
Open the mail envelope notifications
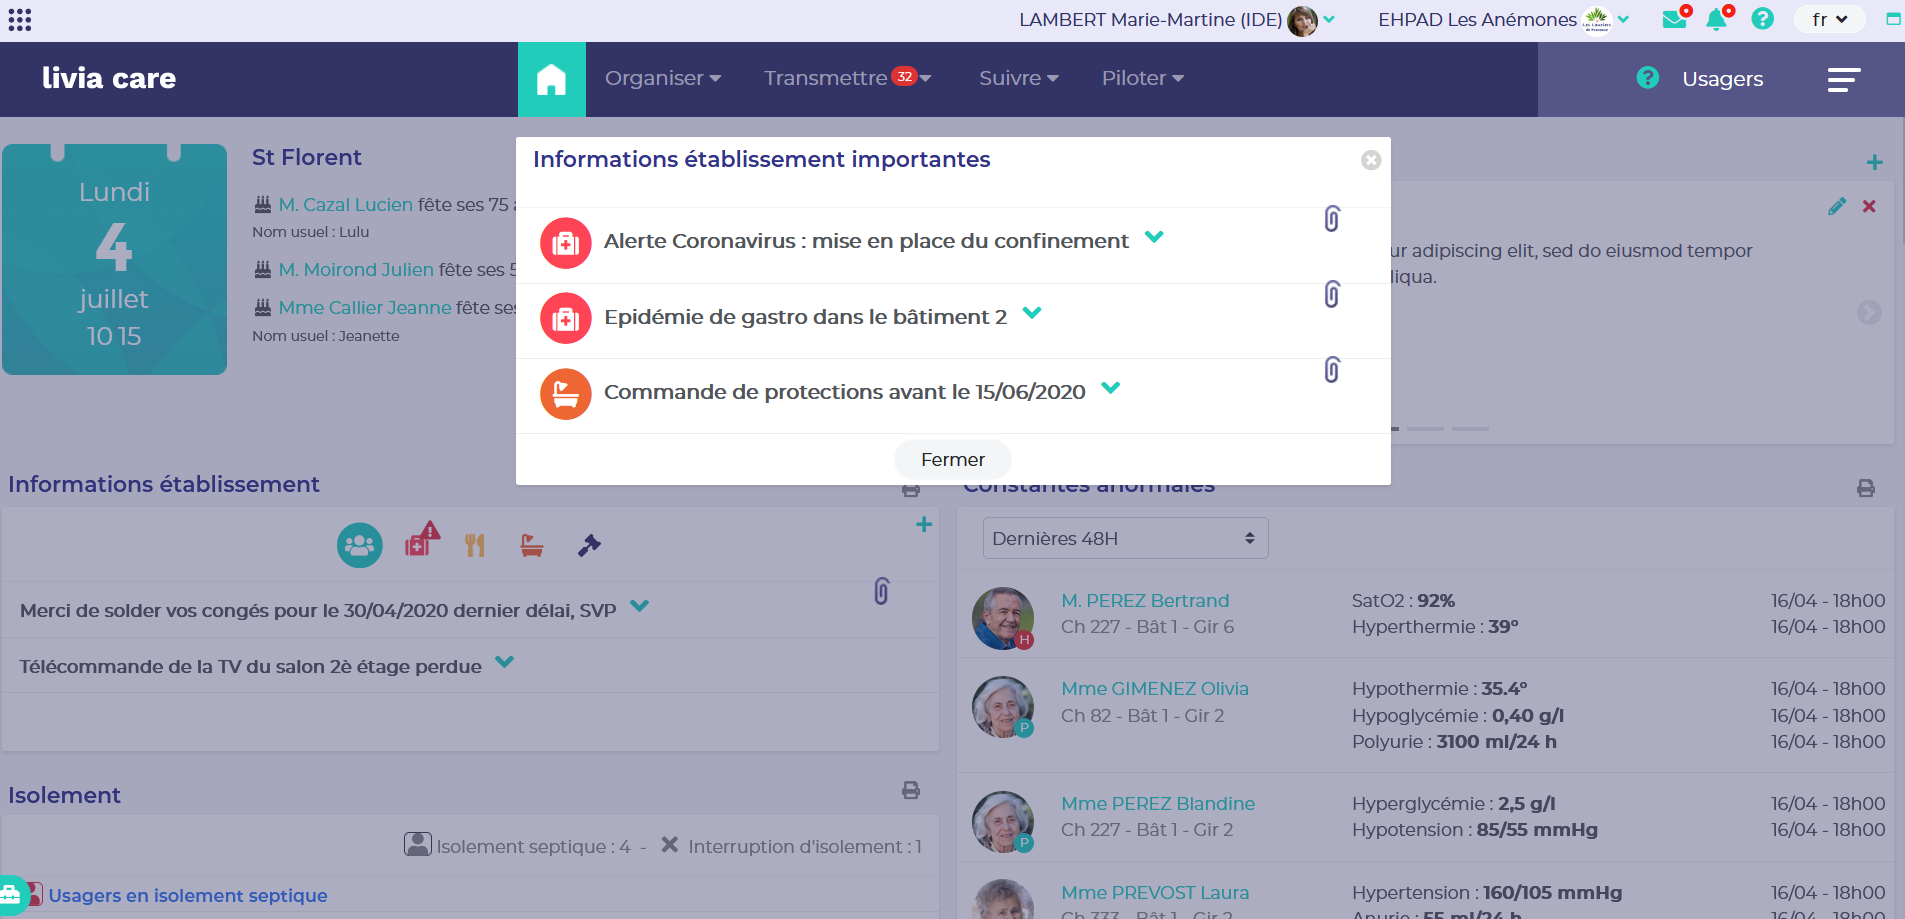pos(1675,19)
